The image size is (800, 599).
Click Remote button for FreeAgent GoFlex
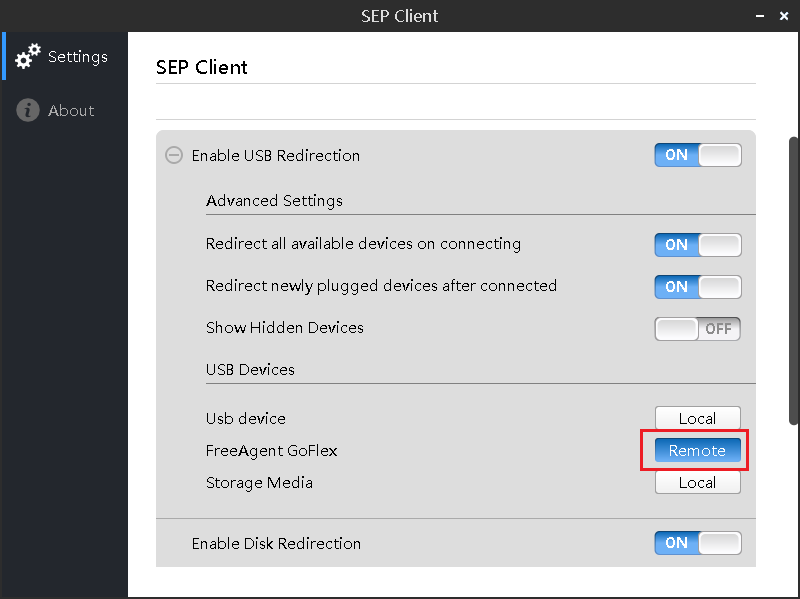coord(697,451)
